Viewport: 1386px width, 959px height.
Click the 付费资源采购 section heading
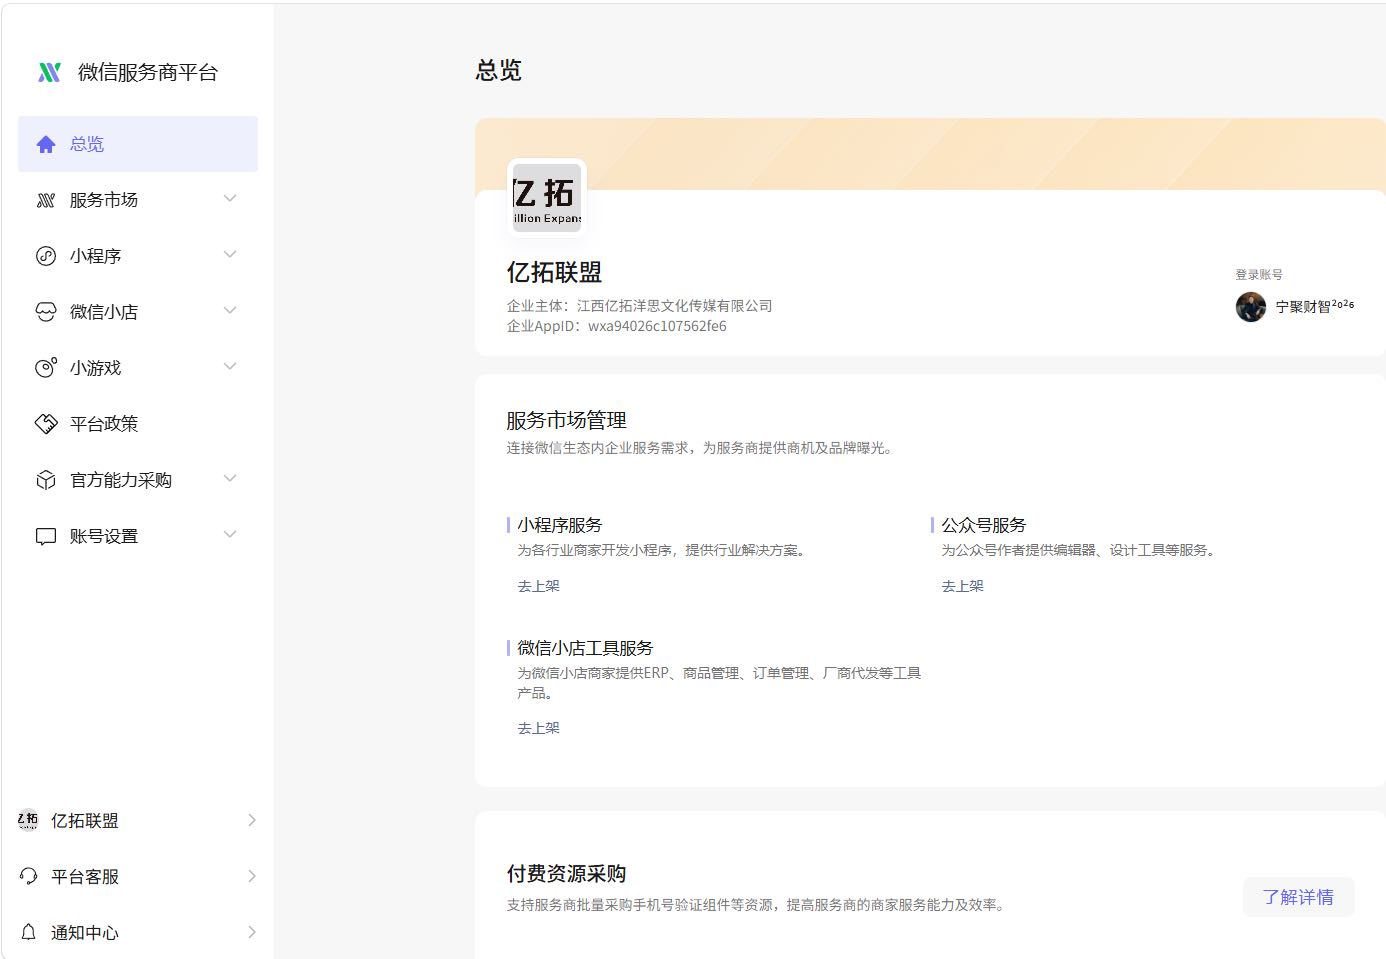tap(566, 873)
